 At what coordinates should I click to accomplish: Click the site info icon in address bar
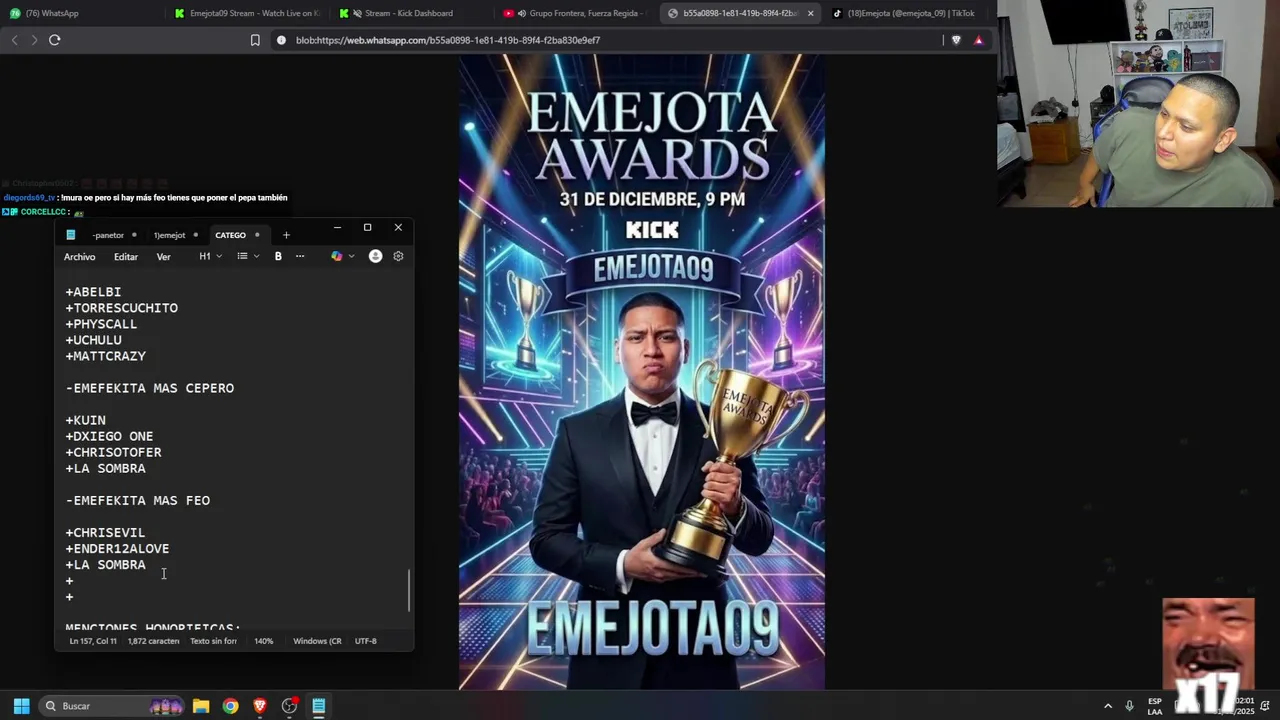tap(281, 40)
